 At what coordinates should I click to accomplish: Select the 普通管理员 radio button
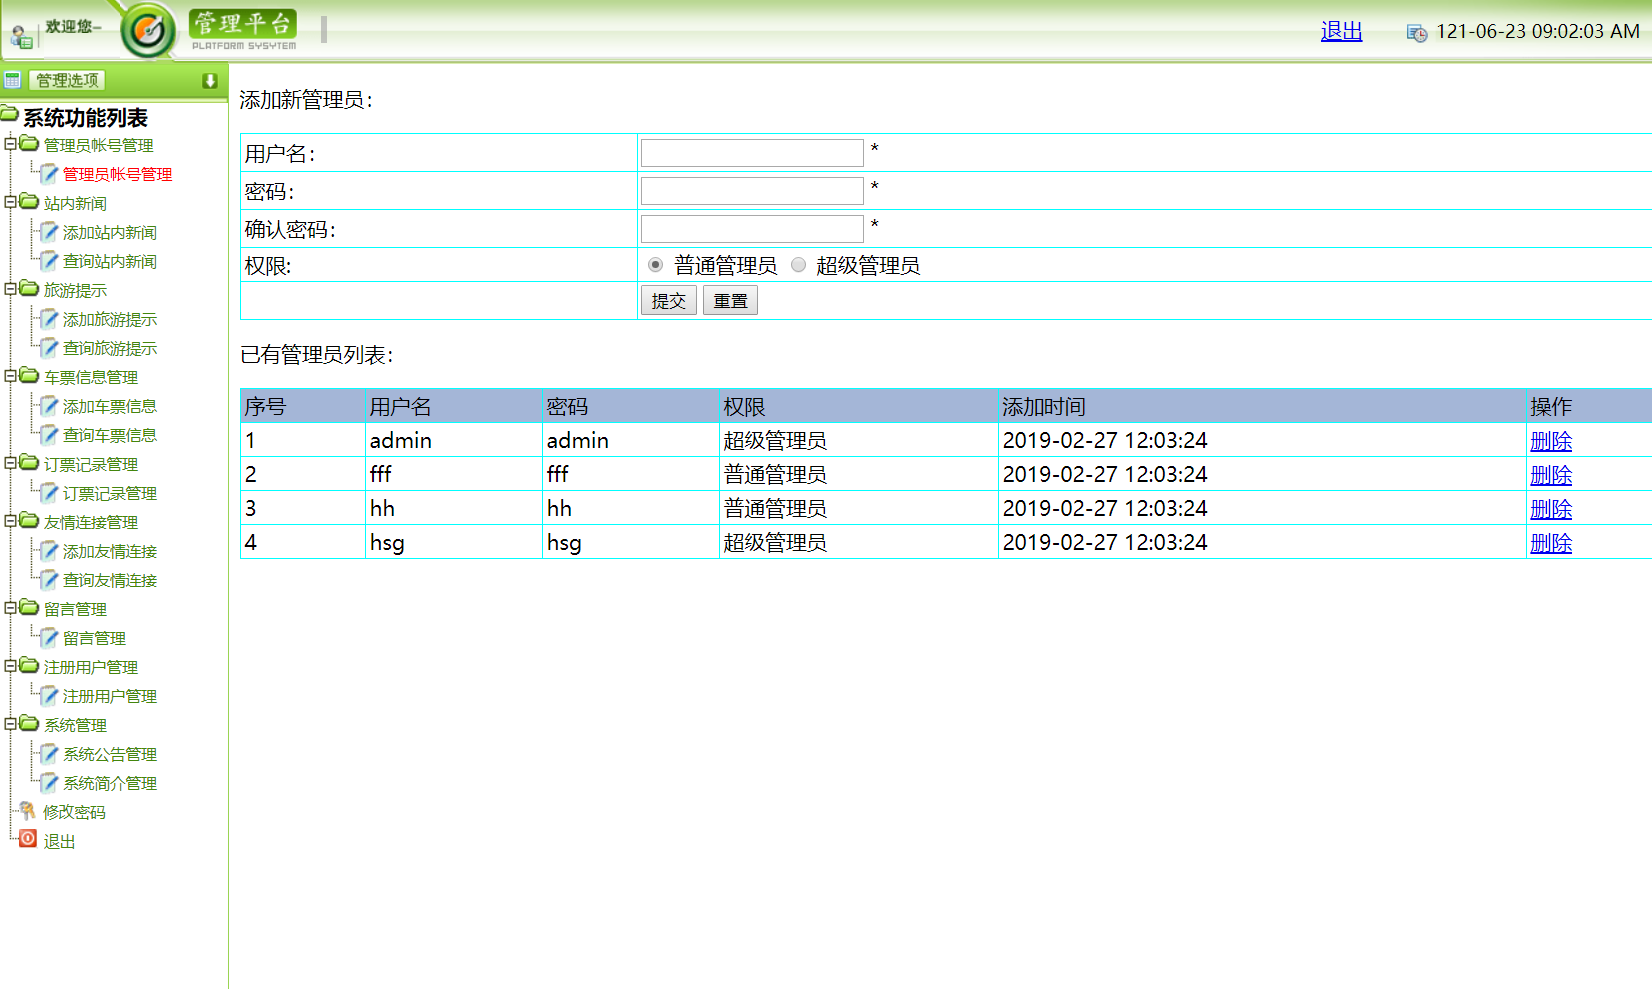[655, 264]
